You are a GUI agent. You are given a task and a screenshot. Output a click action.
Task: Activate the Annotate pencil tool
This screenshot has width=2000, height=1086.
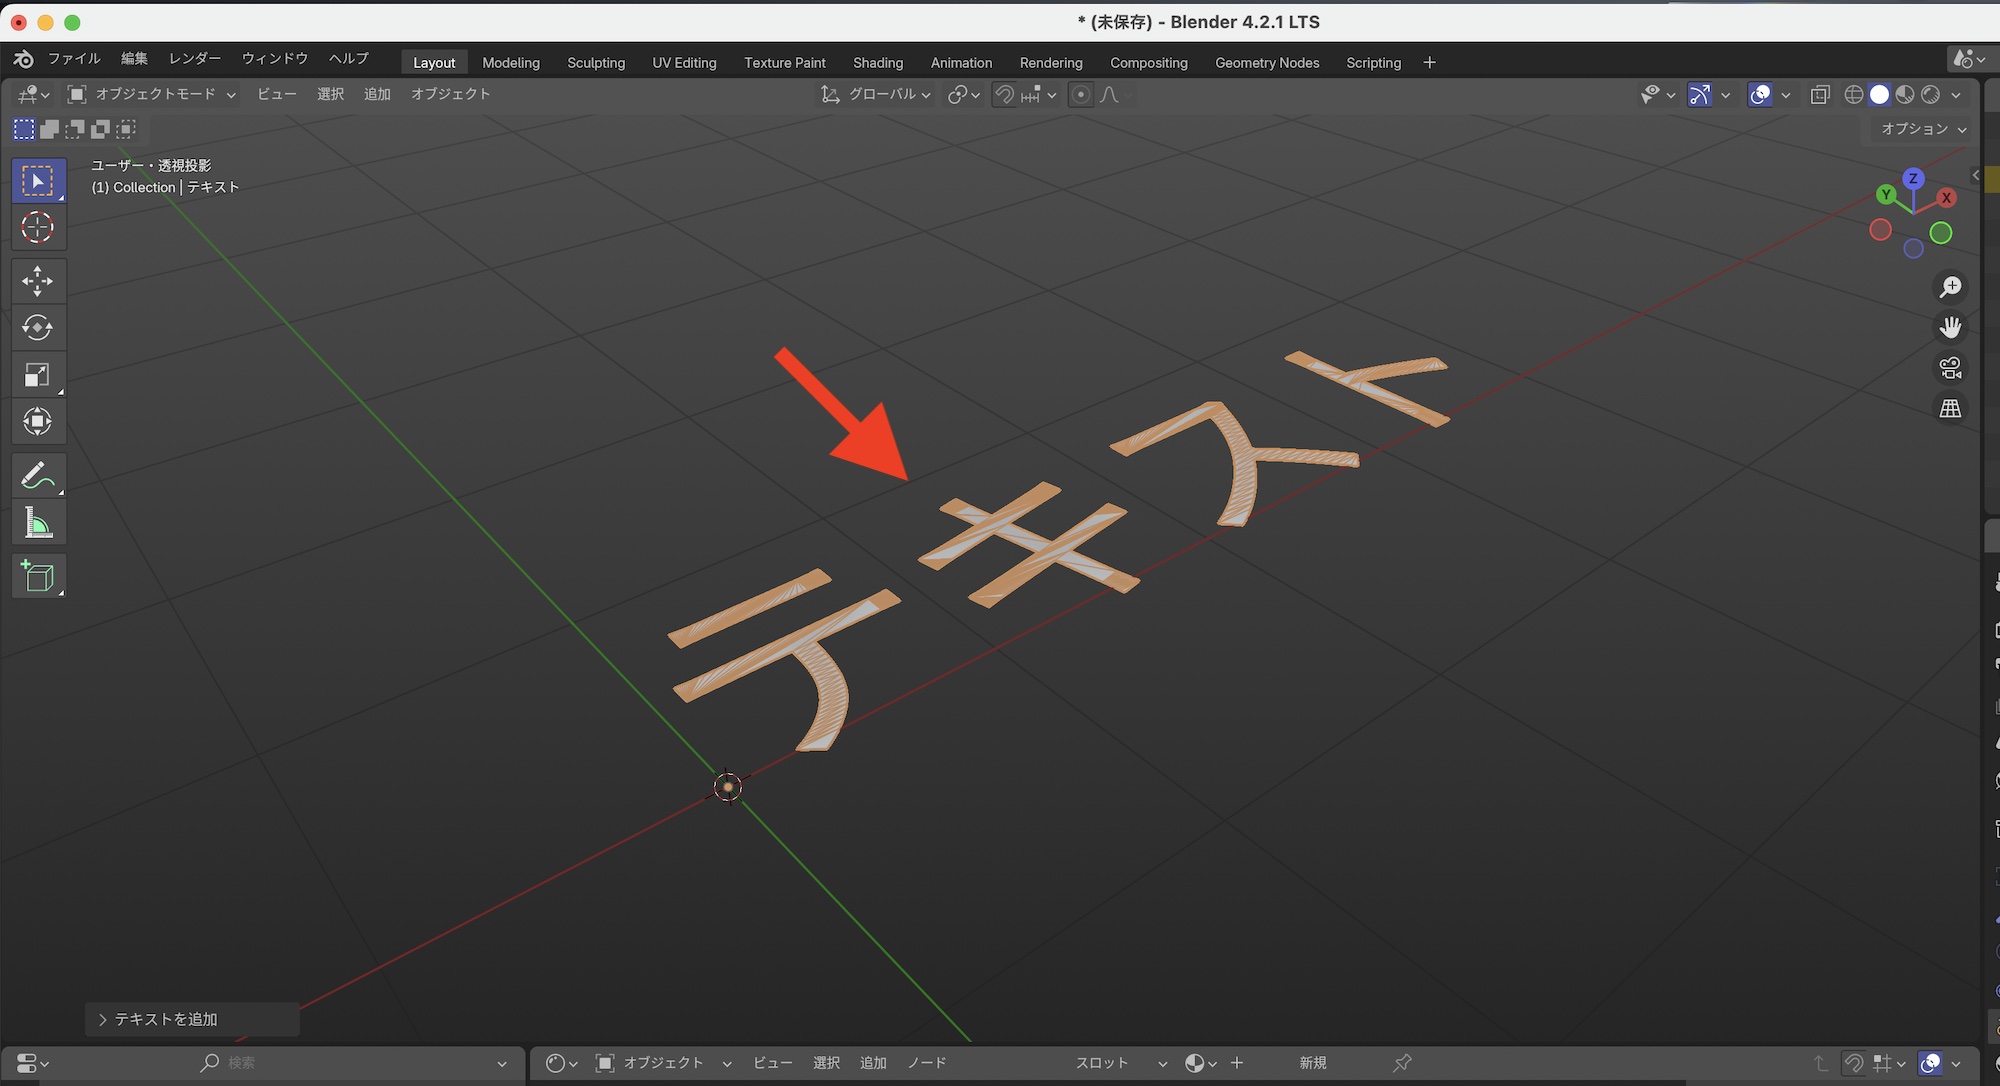tap(38, 476)
